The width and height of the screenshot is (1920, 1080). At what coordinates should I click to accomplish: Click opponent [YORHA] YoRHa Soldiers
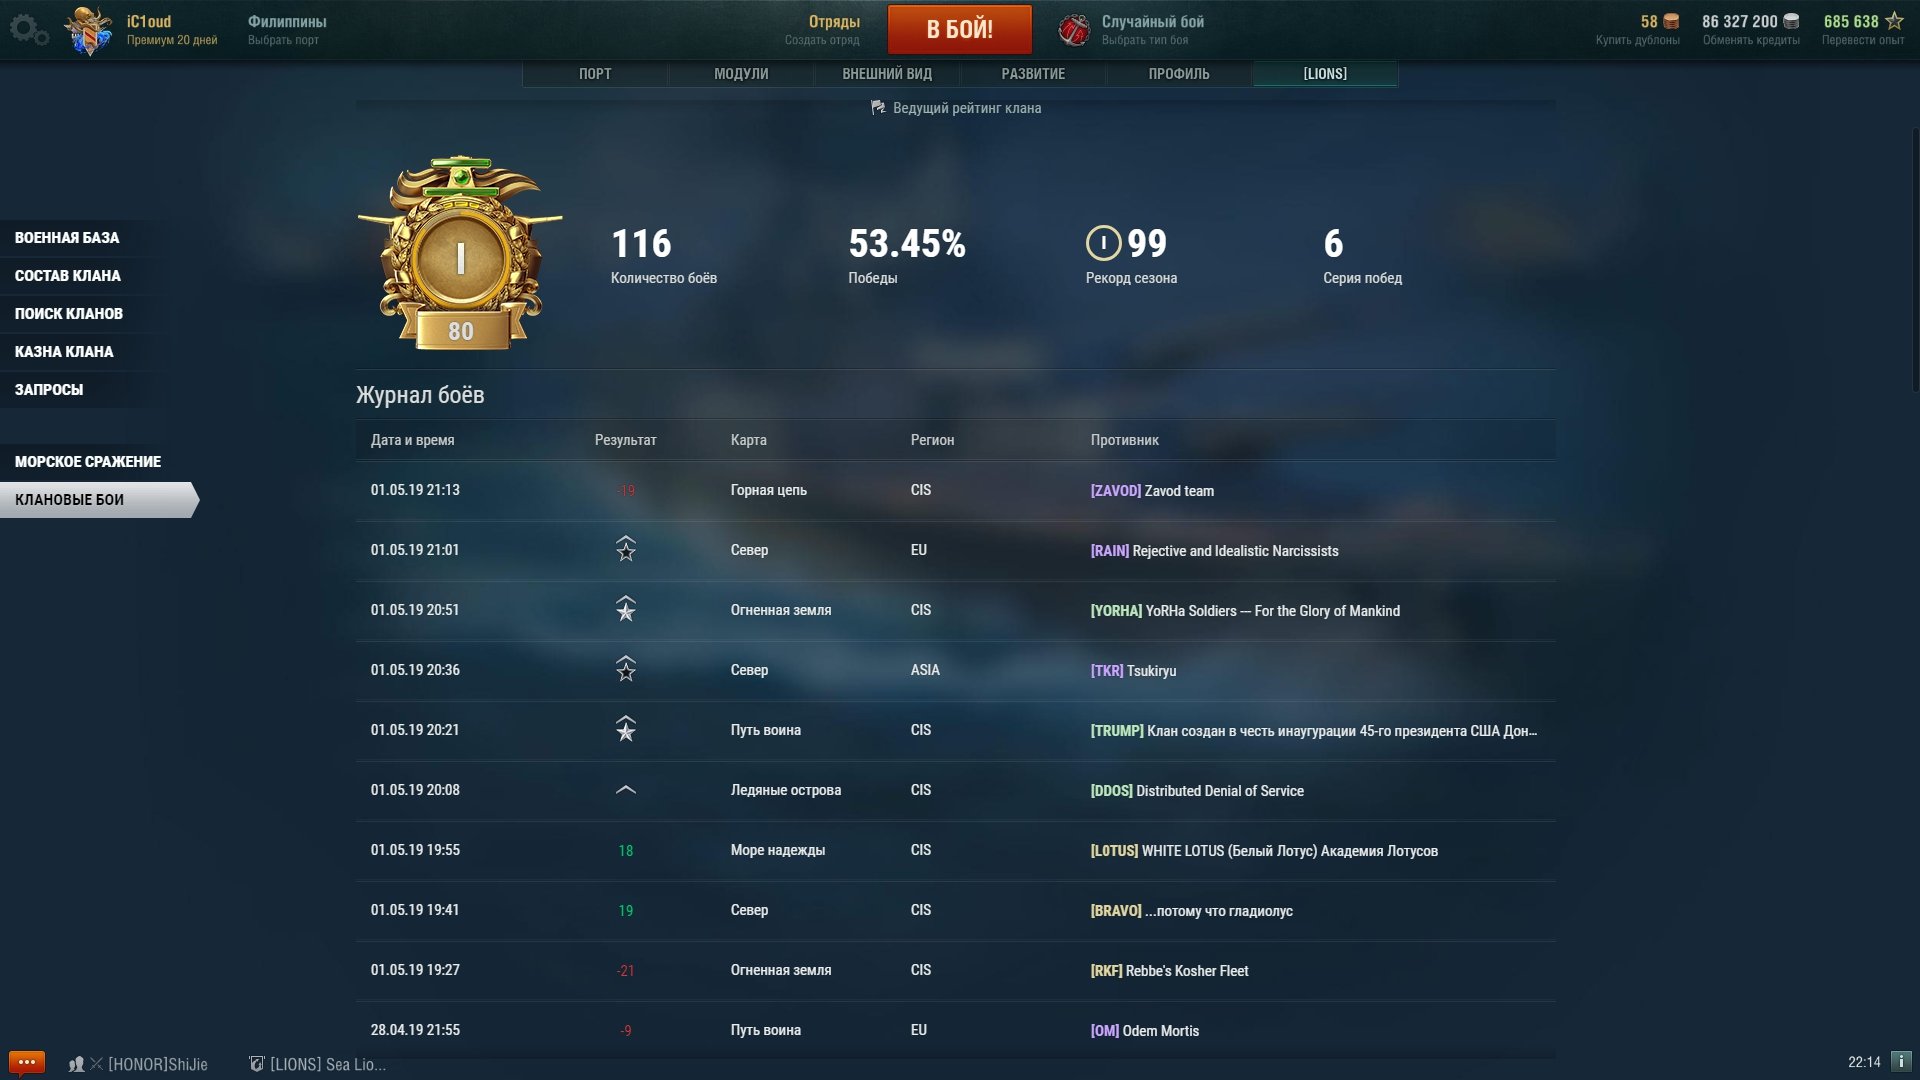(x=1245, y=611)
